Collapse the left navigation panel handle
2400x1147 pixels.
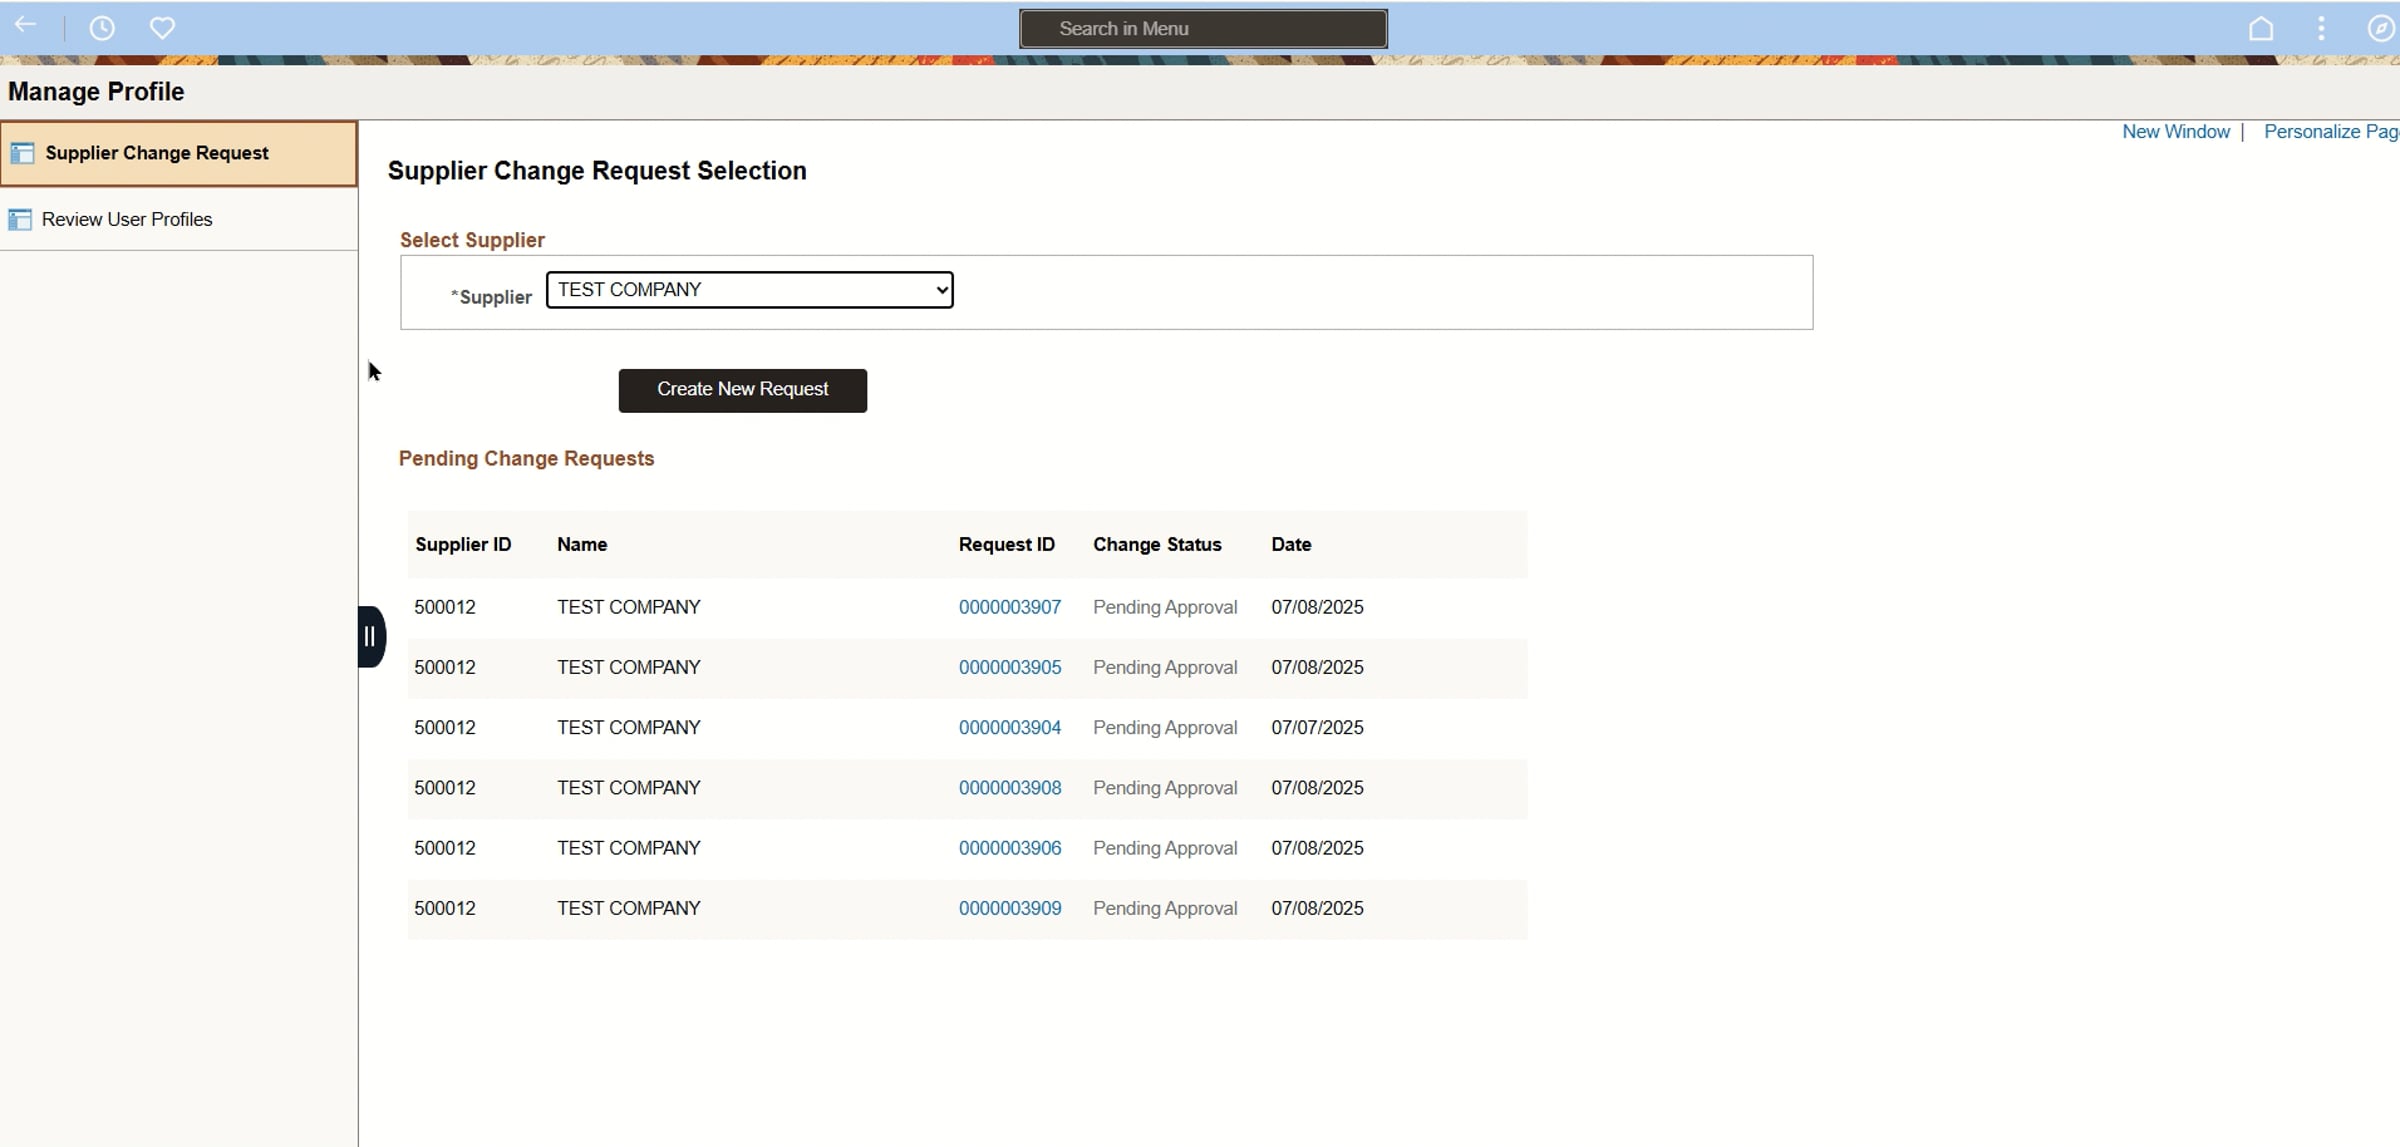(371, 637)
